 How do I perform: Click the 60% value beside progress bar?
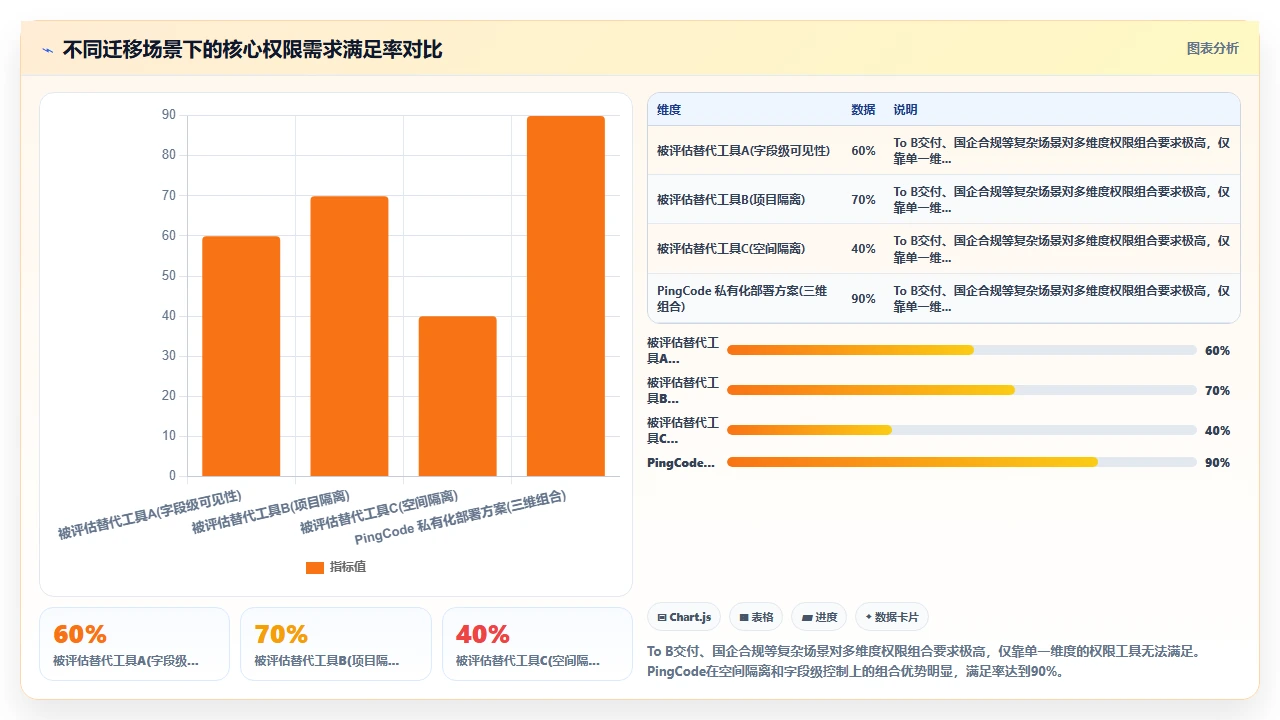coord(1217,350)
